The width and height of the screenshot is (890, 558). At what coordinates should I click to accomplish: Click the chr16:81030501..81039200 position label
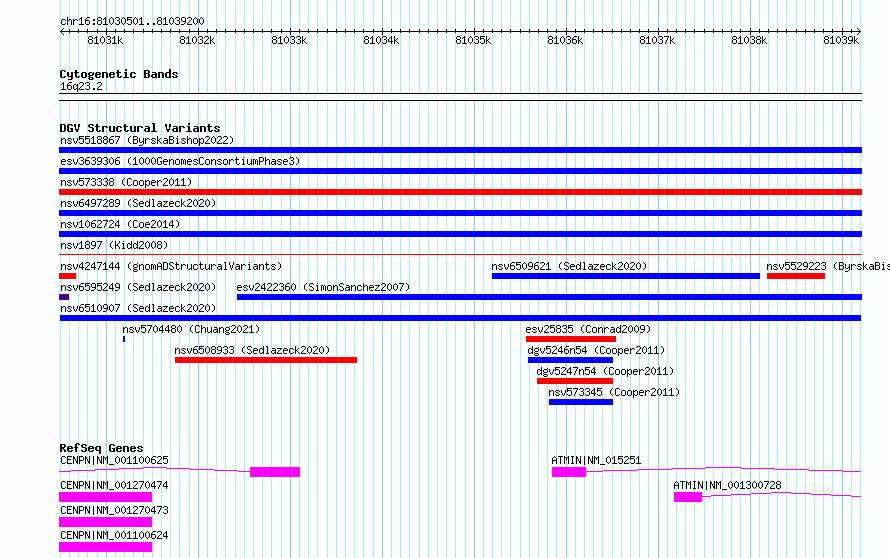[x=132, y=21]
